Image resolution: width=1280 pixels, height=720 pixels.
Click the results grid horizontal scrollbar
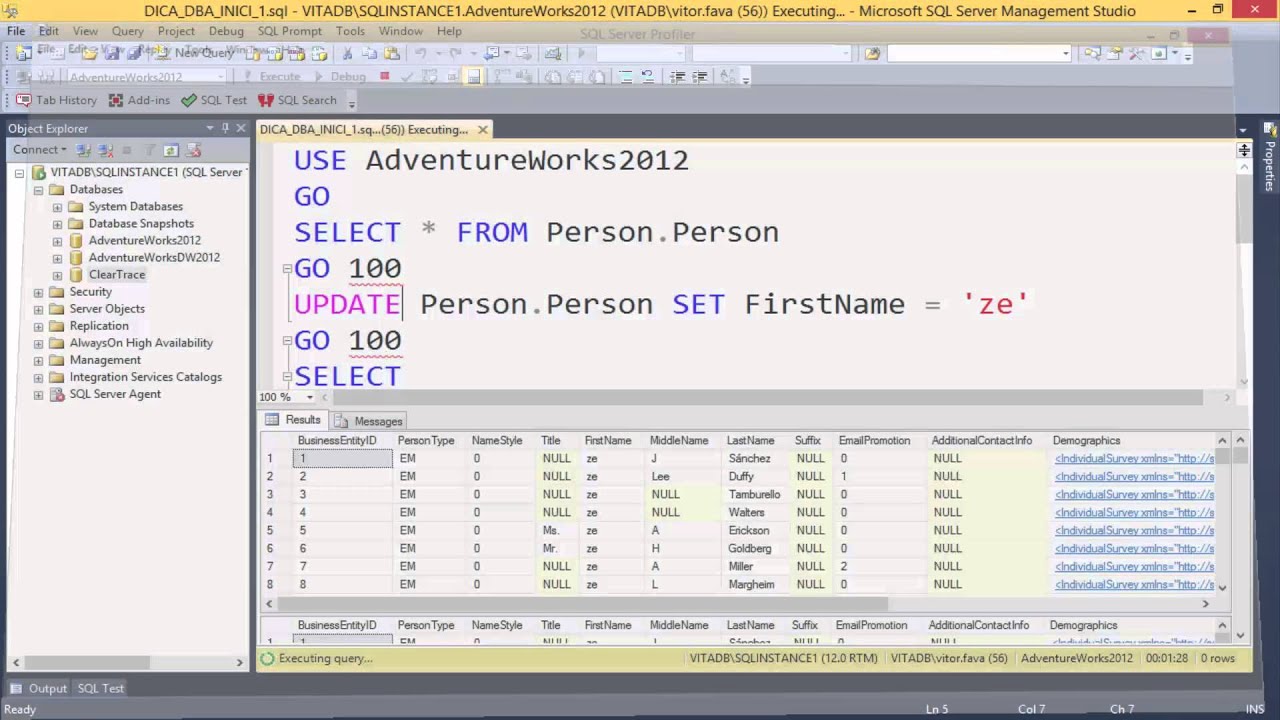737,603
